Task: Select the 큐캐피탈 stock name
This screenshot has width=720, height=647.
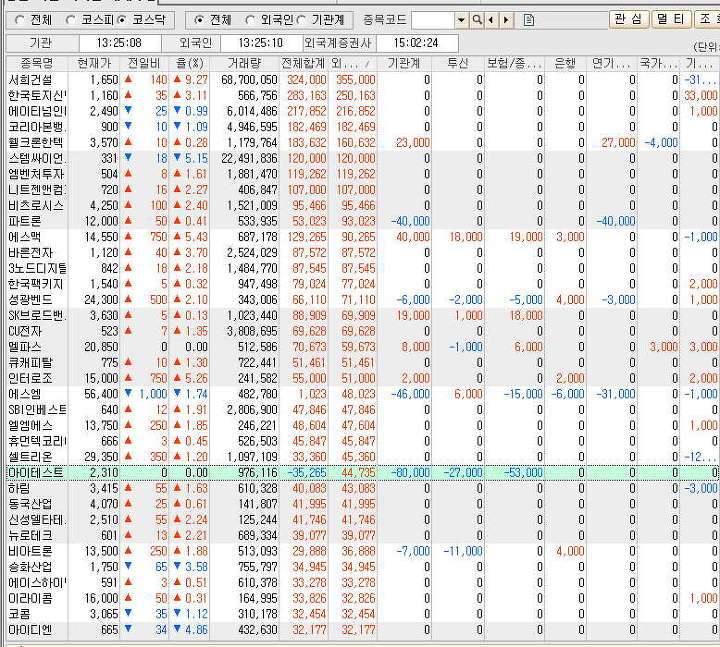Action: point(30,363)
